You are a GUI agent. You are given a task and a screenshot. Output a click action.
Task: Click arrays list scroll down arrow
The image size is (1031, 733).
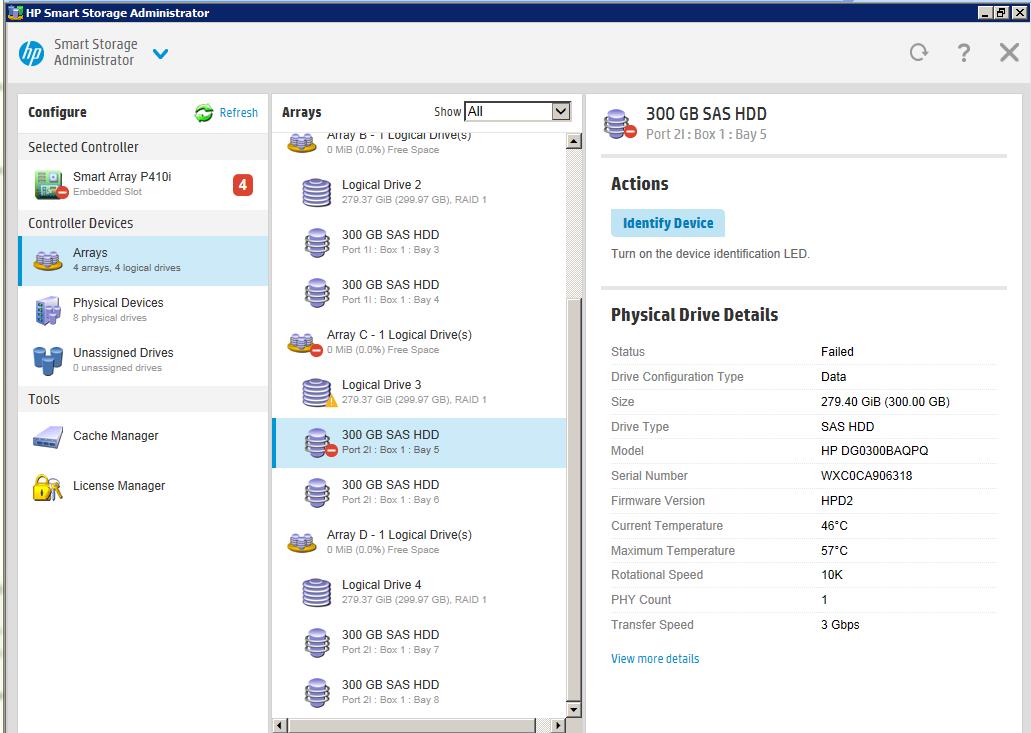click(574, 709)
